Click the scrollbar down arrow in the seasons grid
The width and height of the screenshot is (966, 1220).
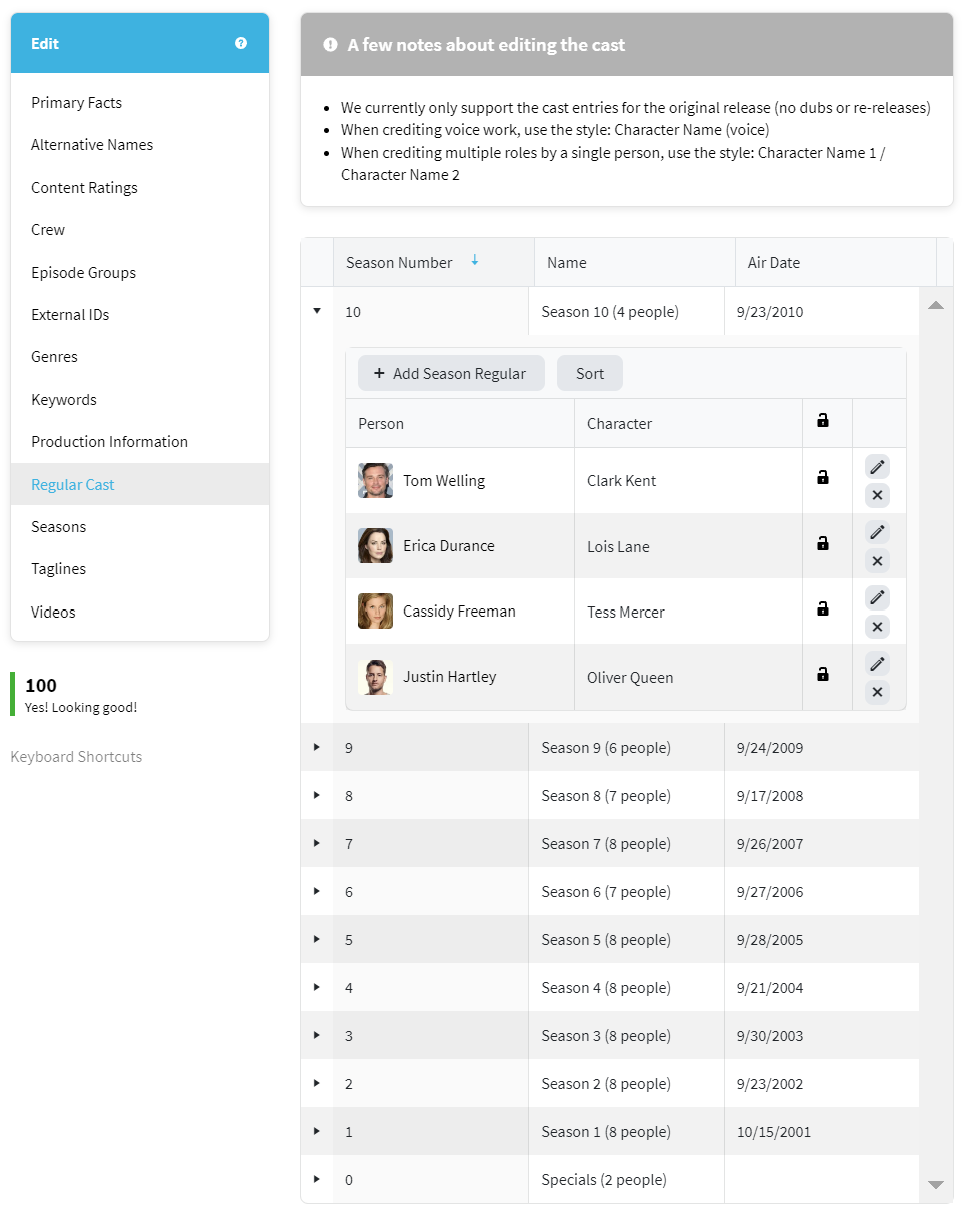point(936,1185)
